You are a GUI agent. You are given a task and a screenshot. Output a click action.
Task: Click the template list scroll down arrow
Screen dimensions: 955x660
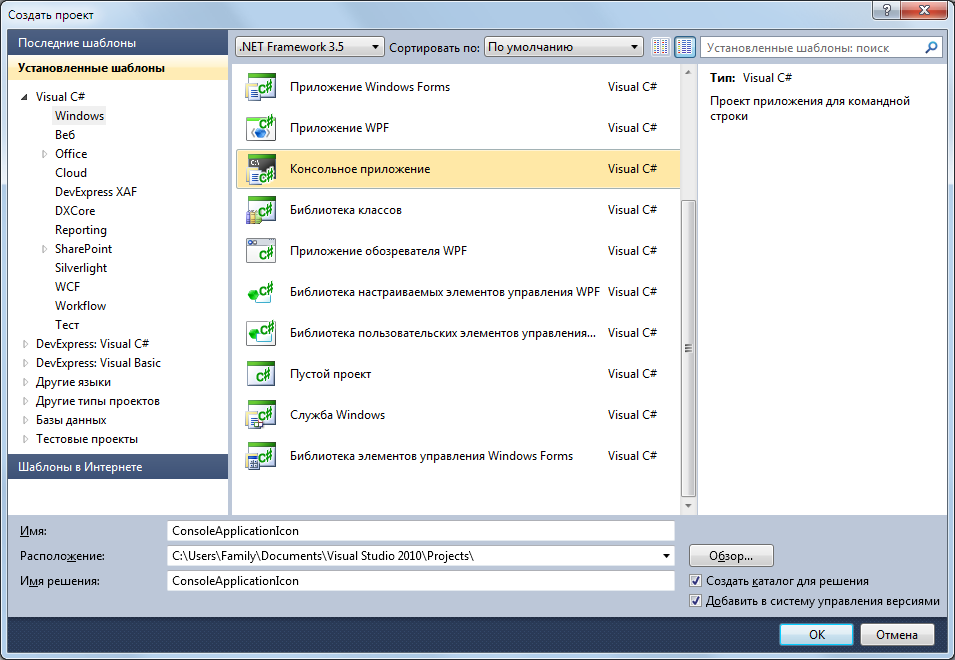tap(688, 505)
